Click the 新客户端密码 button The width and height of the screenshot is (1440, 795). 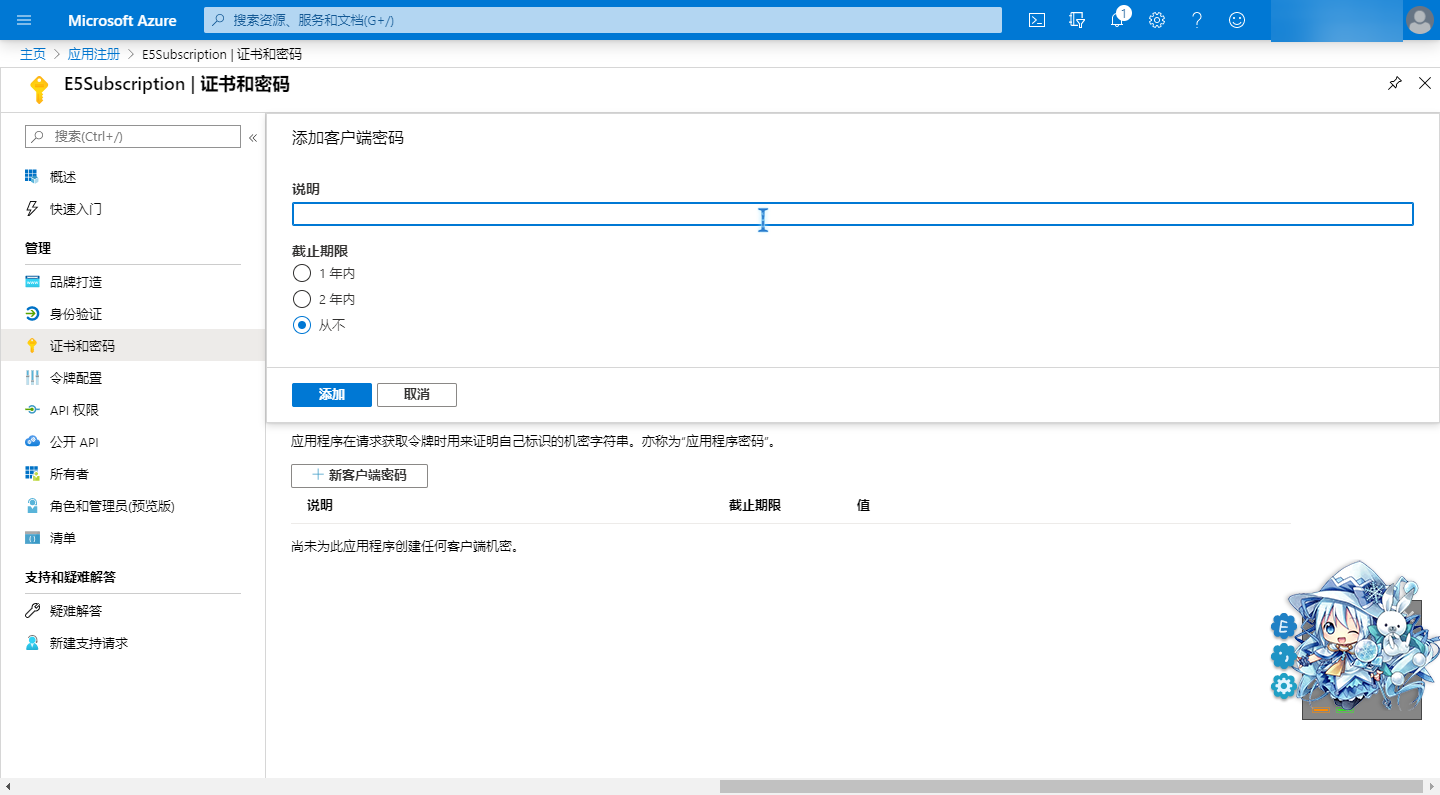click(359, 475)
